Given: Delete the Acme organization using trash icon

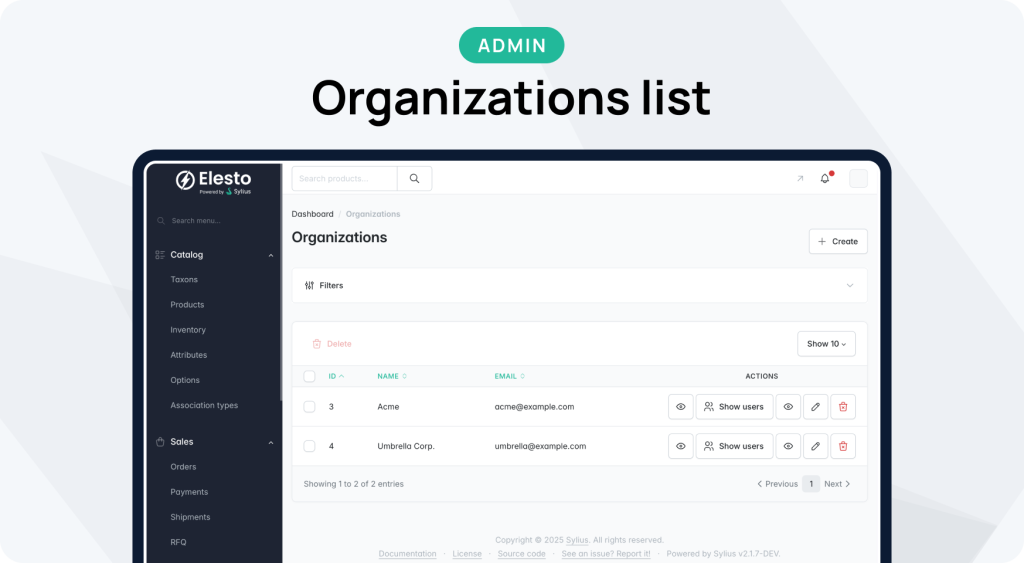Looking at the screenshot, I should point(843,407).
